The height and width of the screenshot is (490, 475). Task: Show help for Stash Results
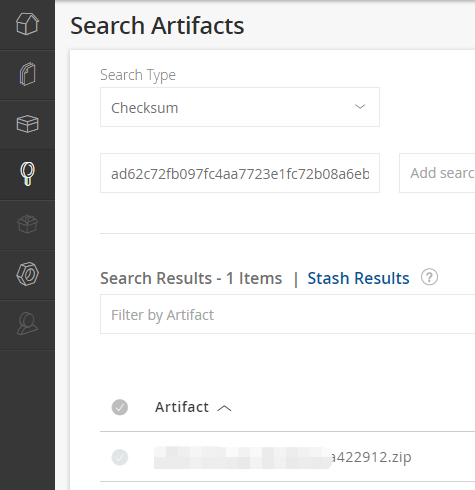pos(429,277)
